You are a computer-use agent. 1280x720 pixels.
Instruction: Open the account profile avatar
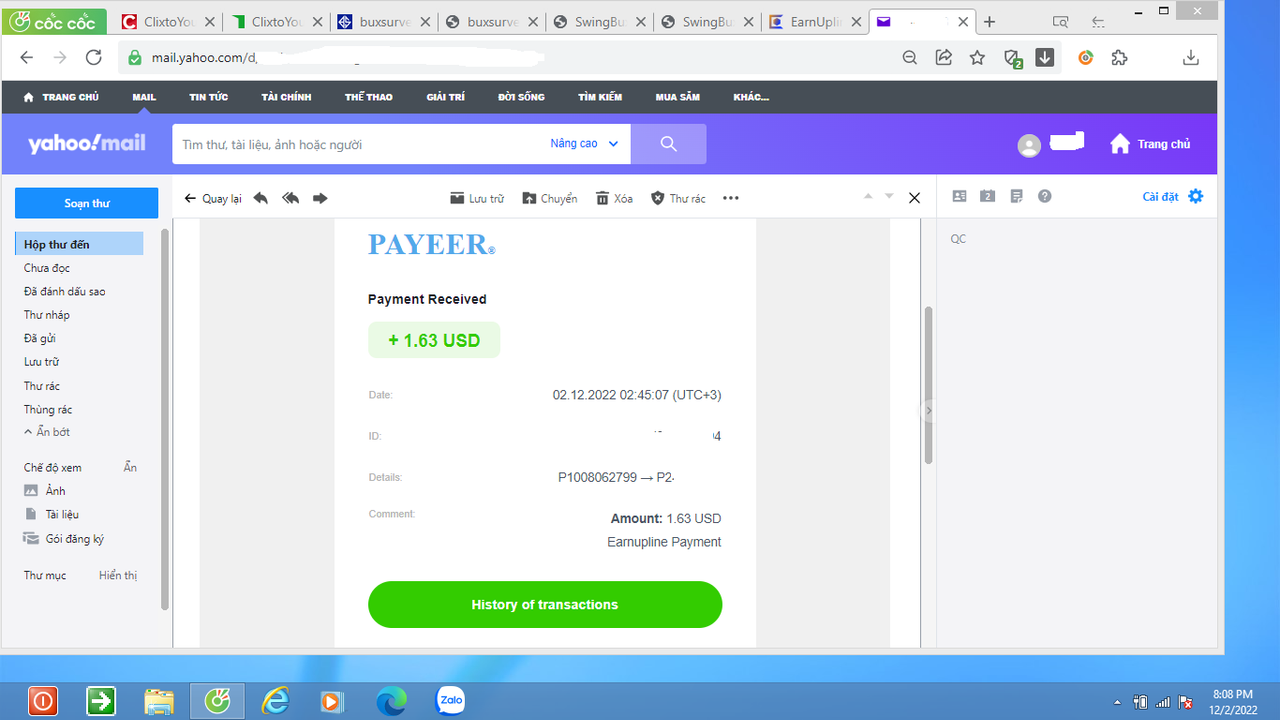[1029, 146]
